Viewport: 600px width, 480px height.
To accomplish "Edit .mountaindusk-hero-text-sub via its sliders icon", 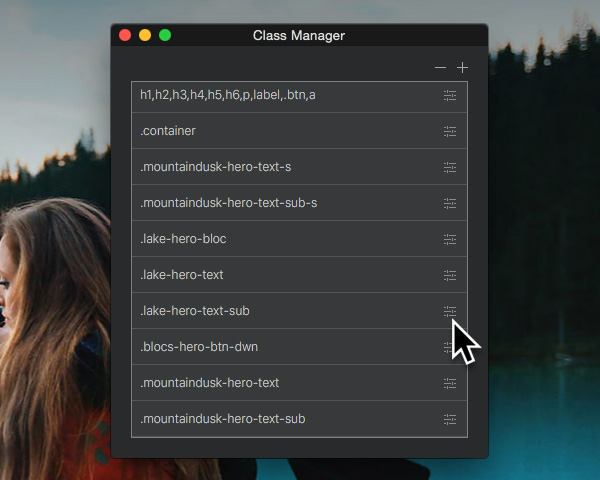I will tap(450, 420).
